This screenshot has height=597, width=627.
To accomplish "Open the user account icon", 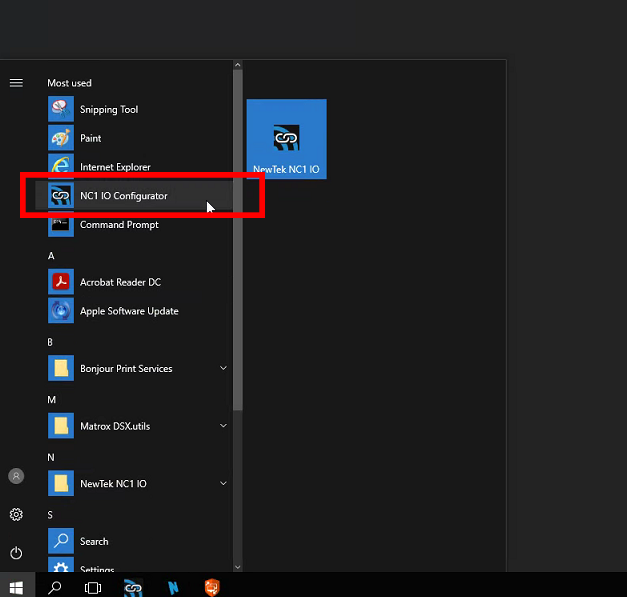I will (16, 476).
